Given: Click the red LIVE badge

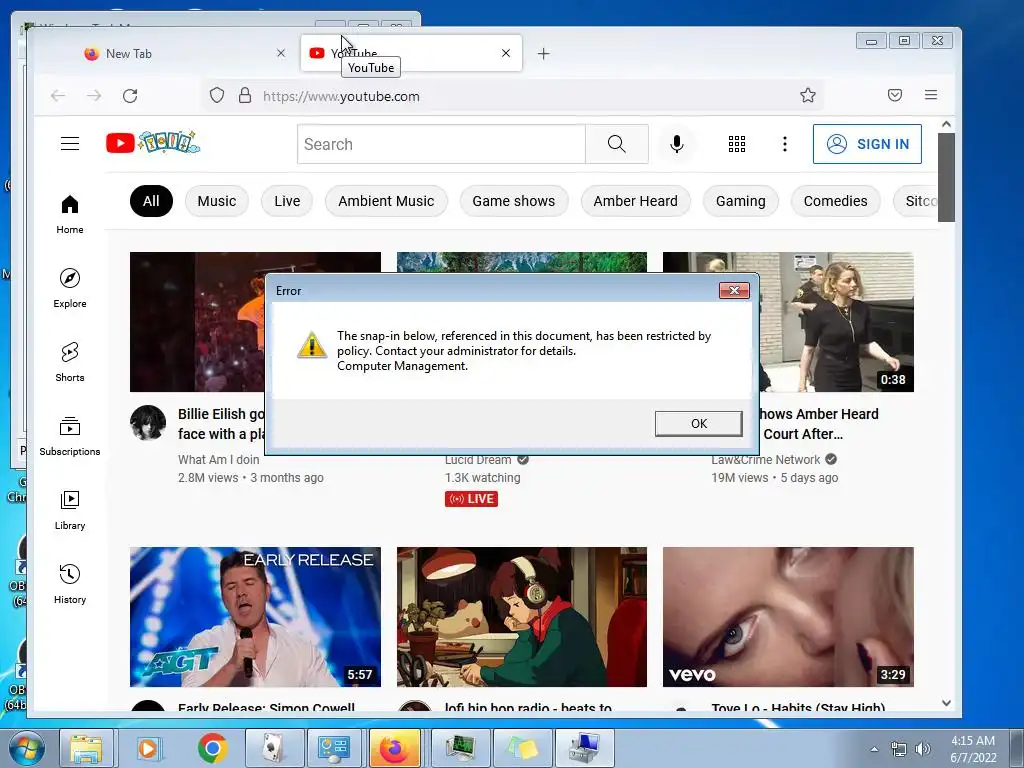Looking at the screenshot, I should (472, 499).
